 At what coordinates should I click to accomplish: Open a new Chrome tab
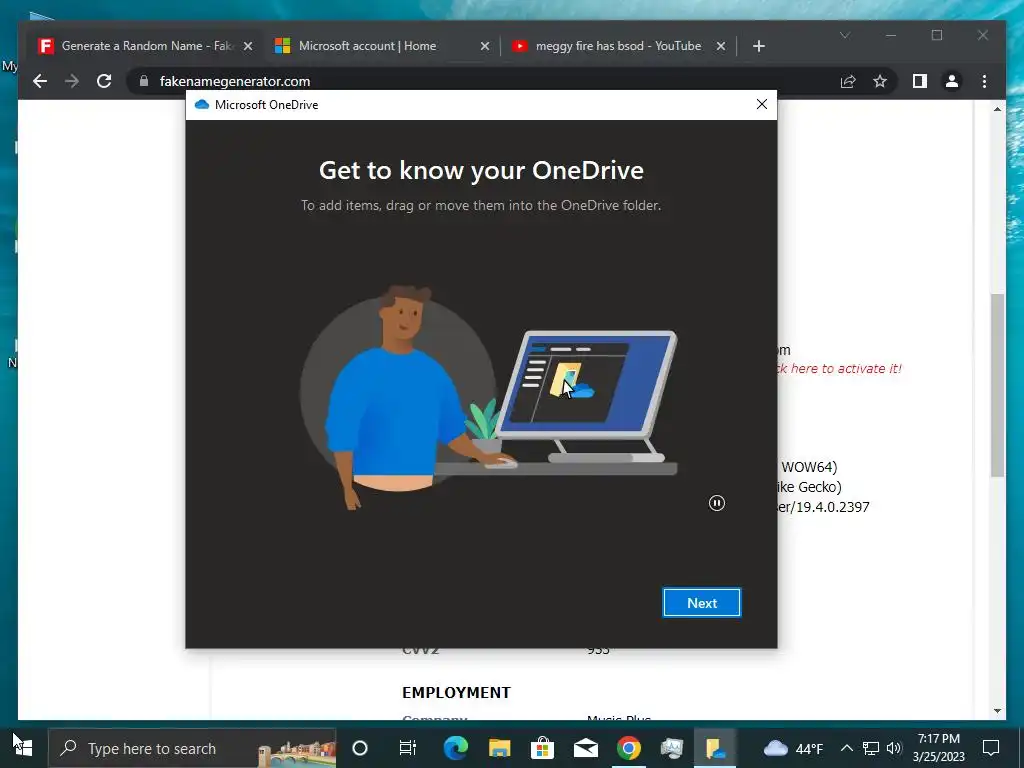tap(758, 46)
